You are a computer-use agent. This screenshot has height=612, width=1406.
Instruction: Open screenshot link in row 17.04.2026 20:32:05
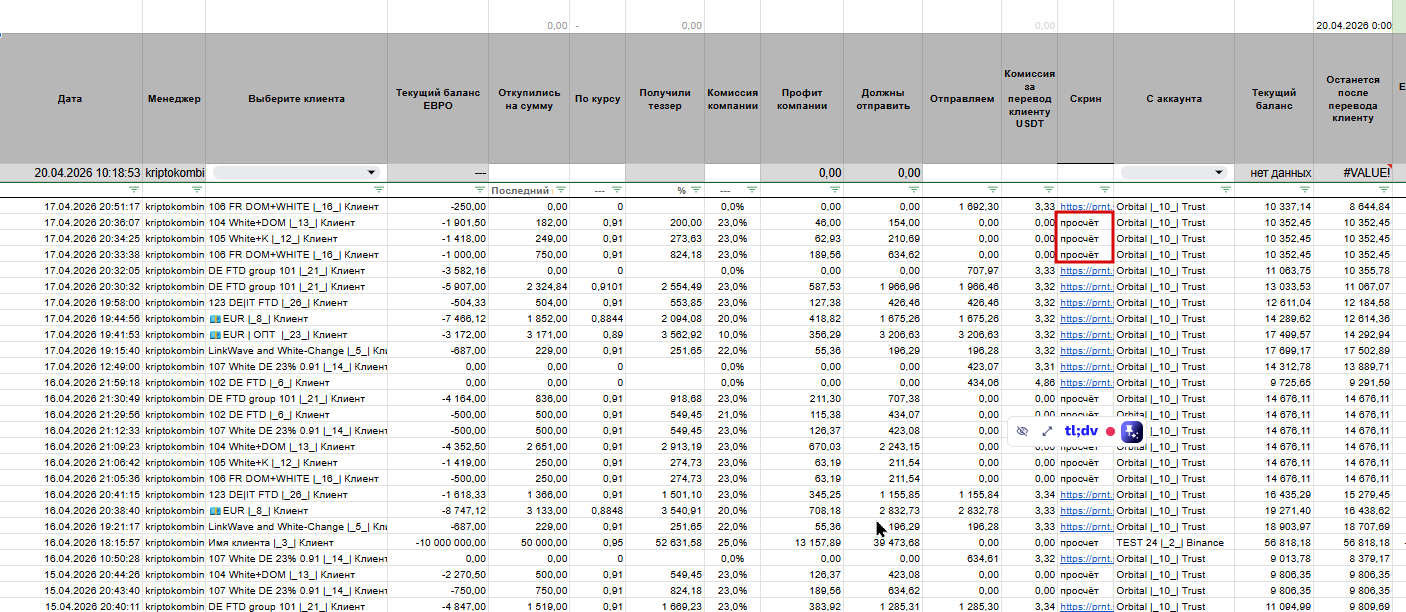click(x=1086, y=270)
